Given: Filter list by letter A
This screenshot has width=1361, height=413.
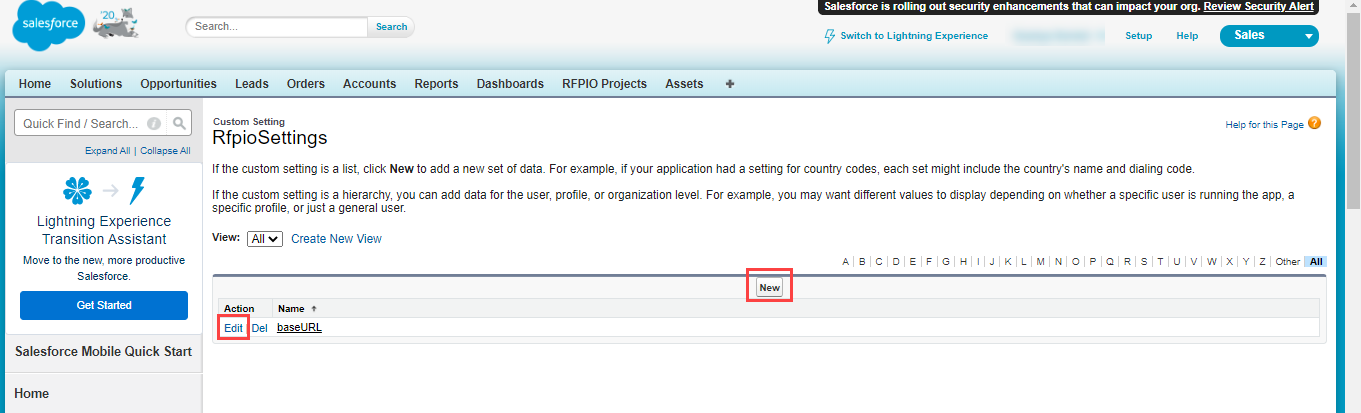Looking at the screenshot, I should (x=845, y=262).
